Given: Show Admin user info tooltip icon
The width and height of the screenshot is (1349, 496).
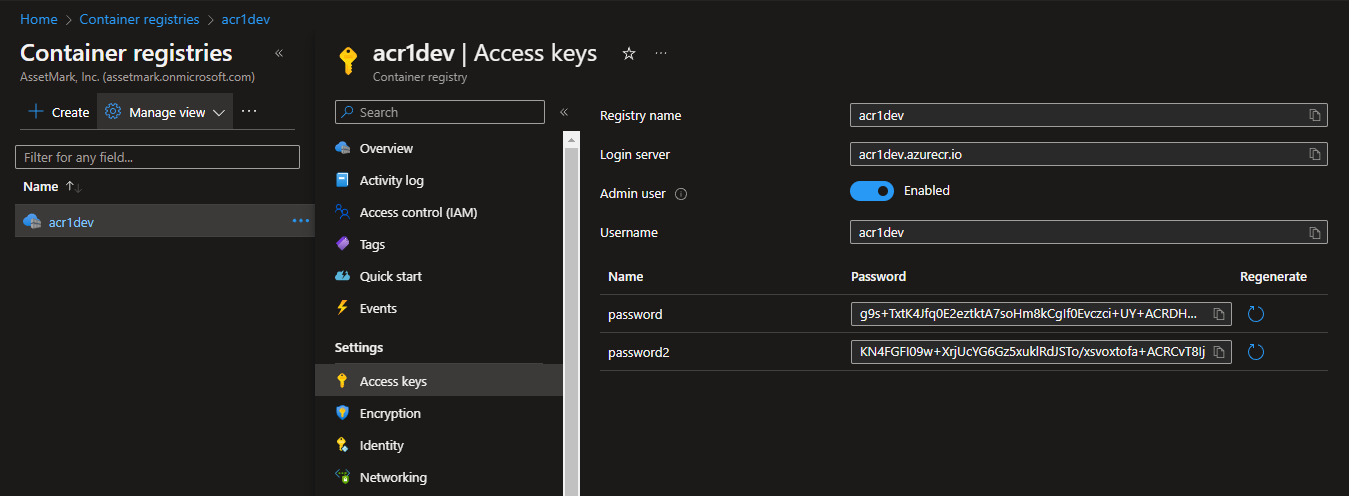Looking at the screenshot, I should (681, 194).
